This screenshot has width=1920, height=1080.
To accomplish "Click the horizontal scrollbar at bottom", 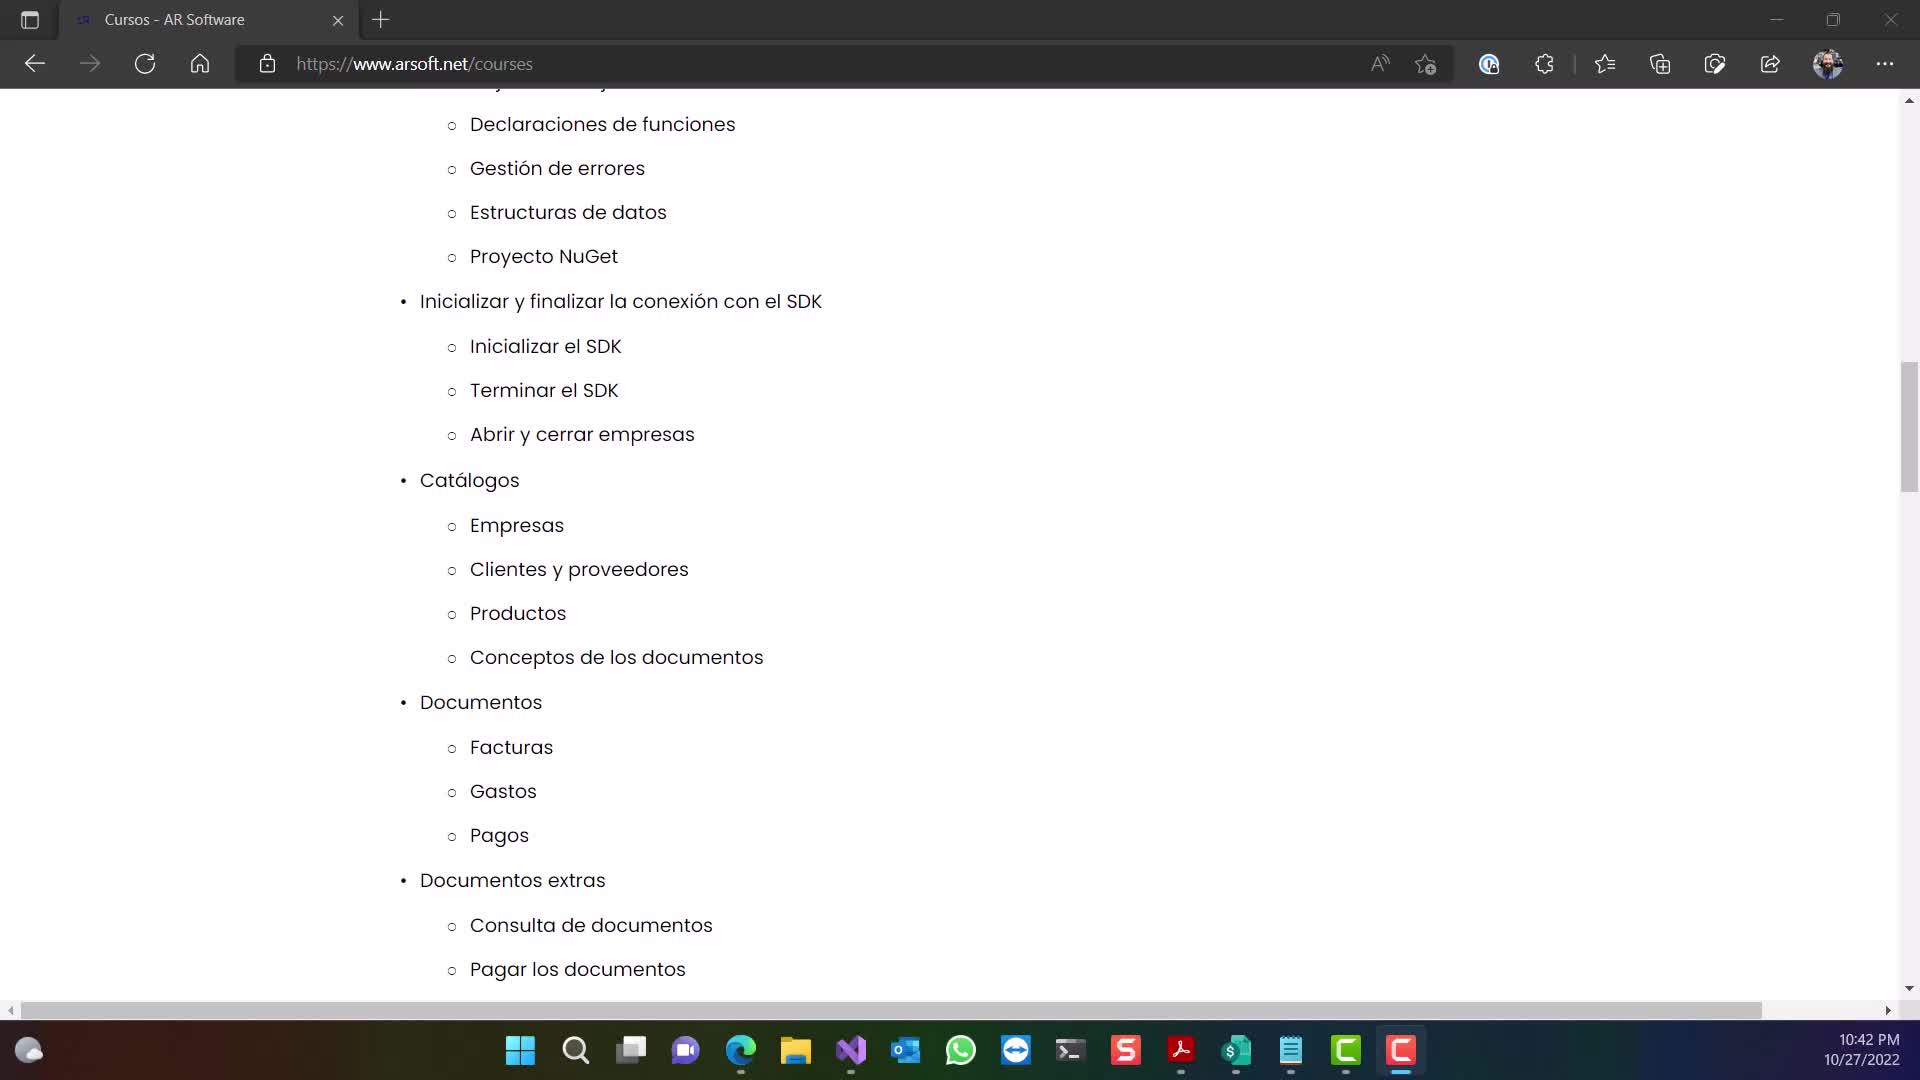I will tap(890, 1010).
